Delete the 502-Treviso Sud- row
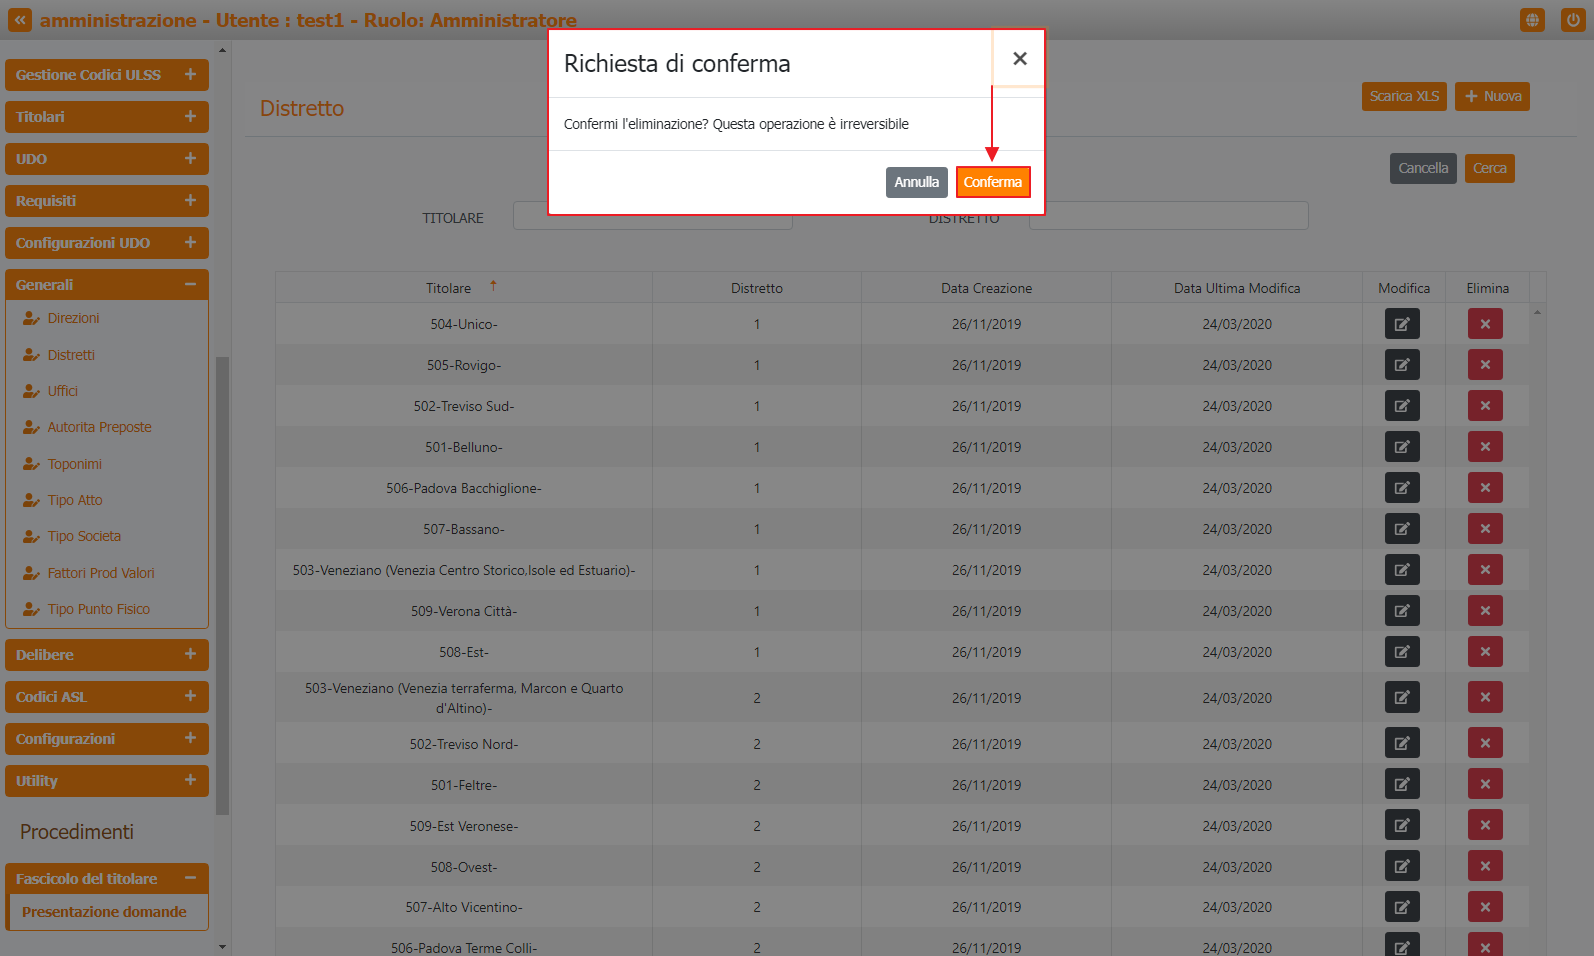 (x=1485, y=406)
